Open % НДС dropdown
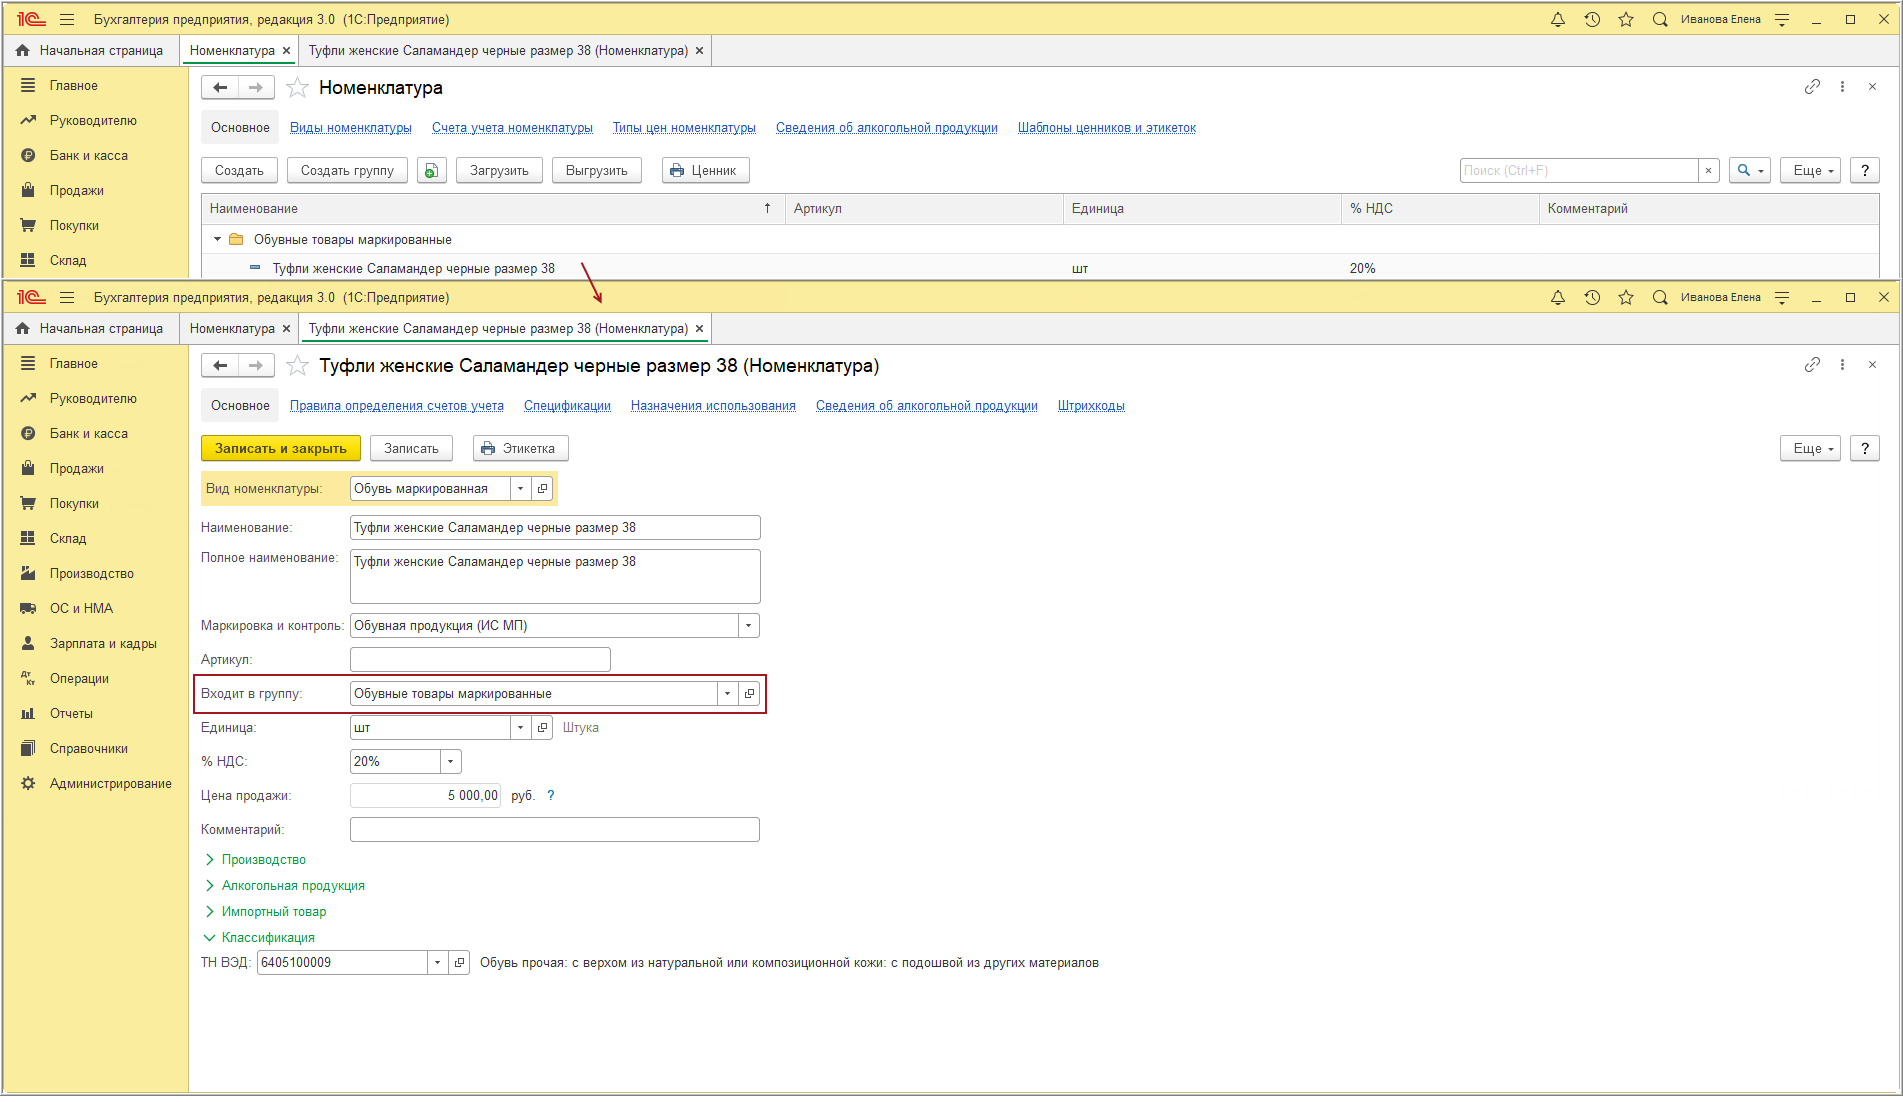This screenshot has width=1903, height=1102. tap(450, 761)
